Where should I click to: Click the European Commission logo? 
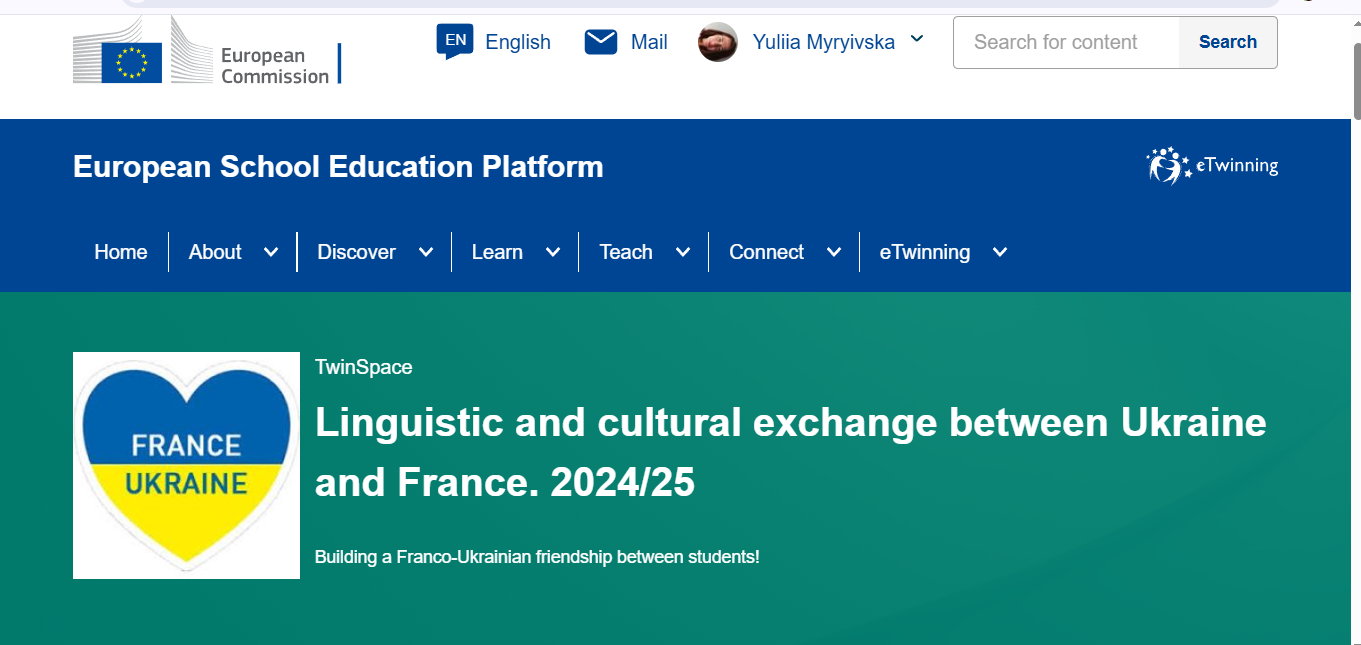coord(207,50)
